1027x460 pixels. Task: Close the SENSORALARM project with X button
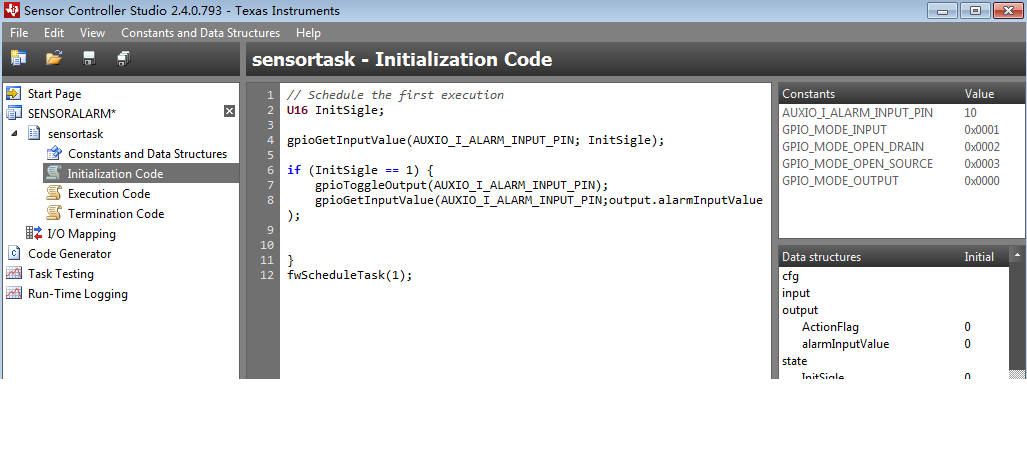tap(229, 111)
